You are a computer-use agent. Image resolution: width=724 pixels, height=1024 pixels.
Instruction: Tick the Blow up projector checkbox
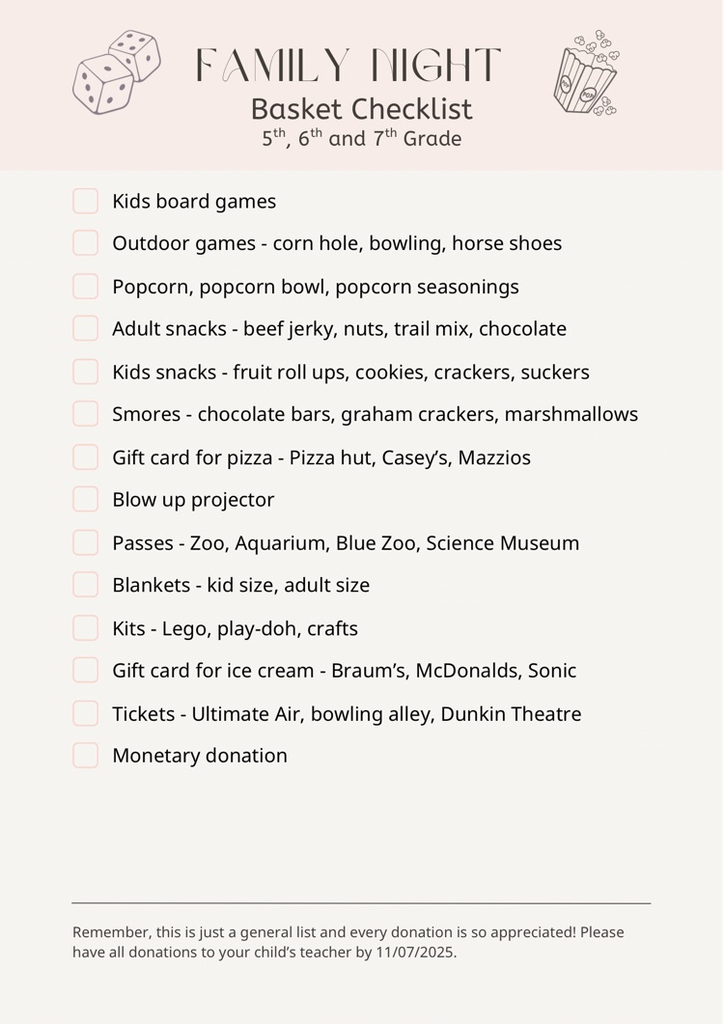click(85, 499)
